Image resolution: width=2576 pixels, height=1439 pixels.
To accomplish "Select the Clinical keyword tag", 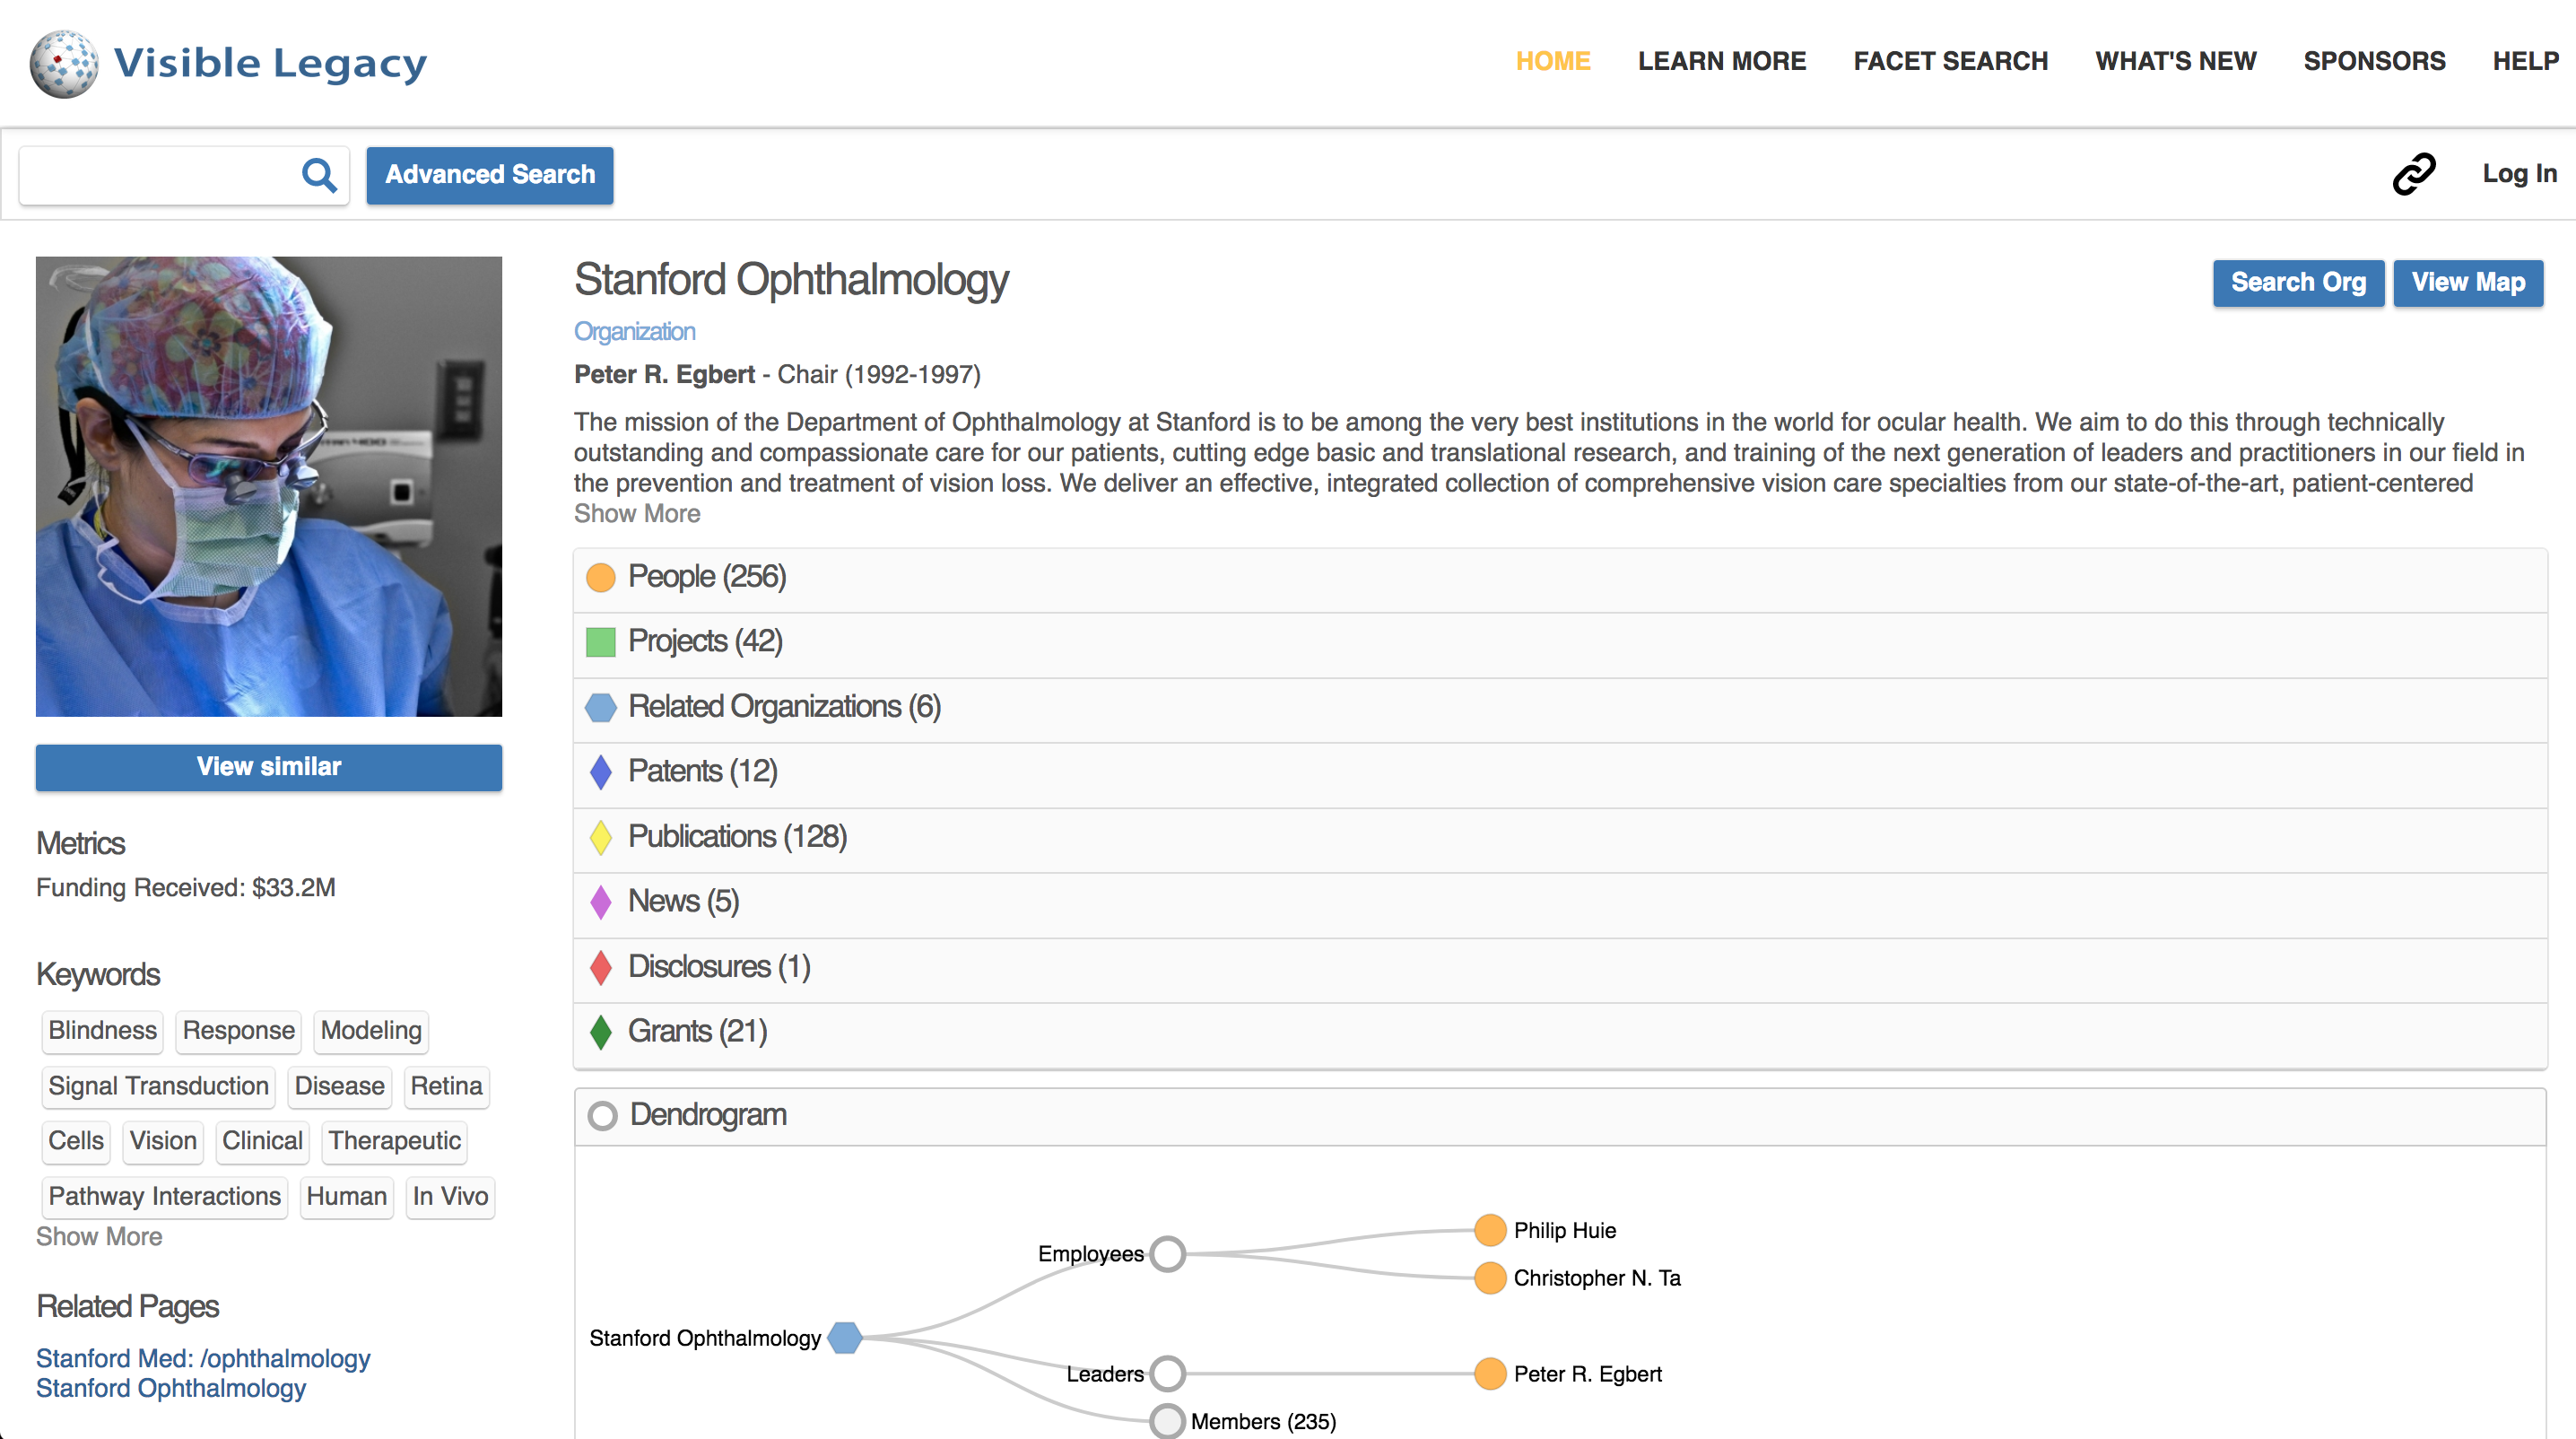I will click(262, 1141).
